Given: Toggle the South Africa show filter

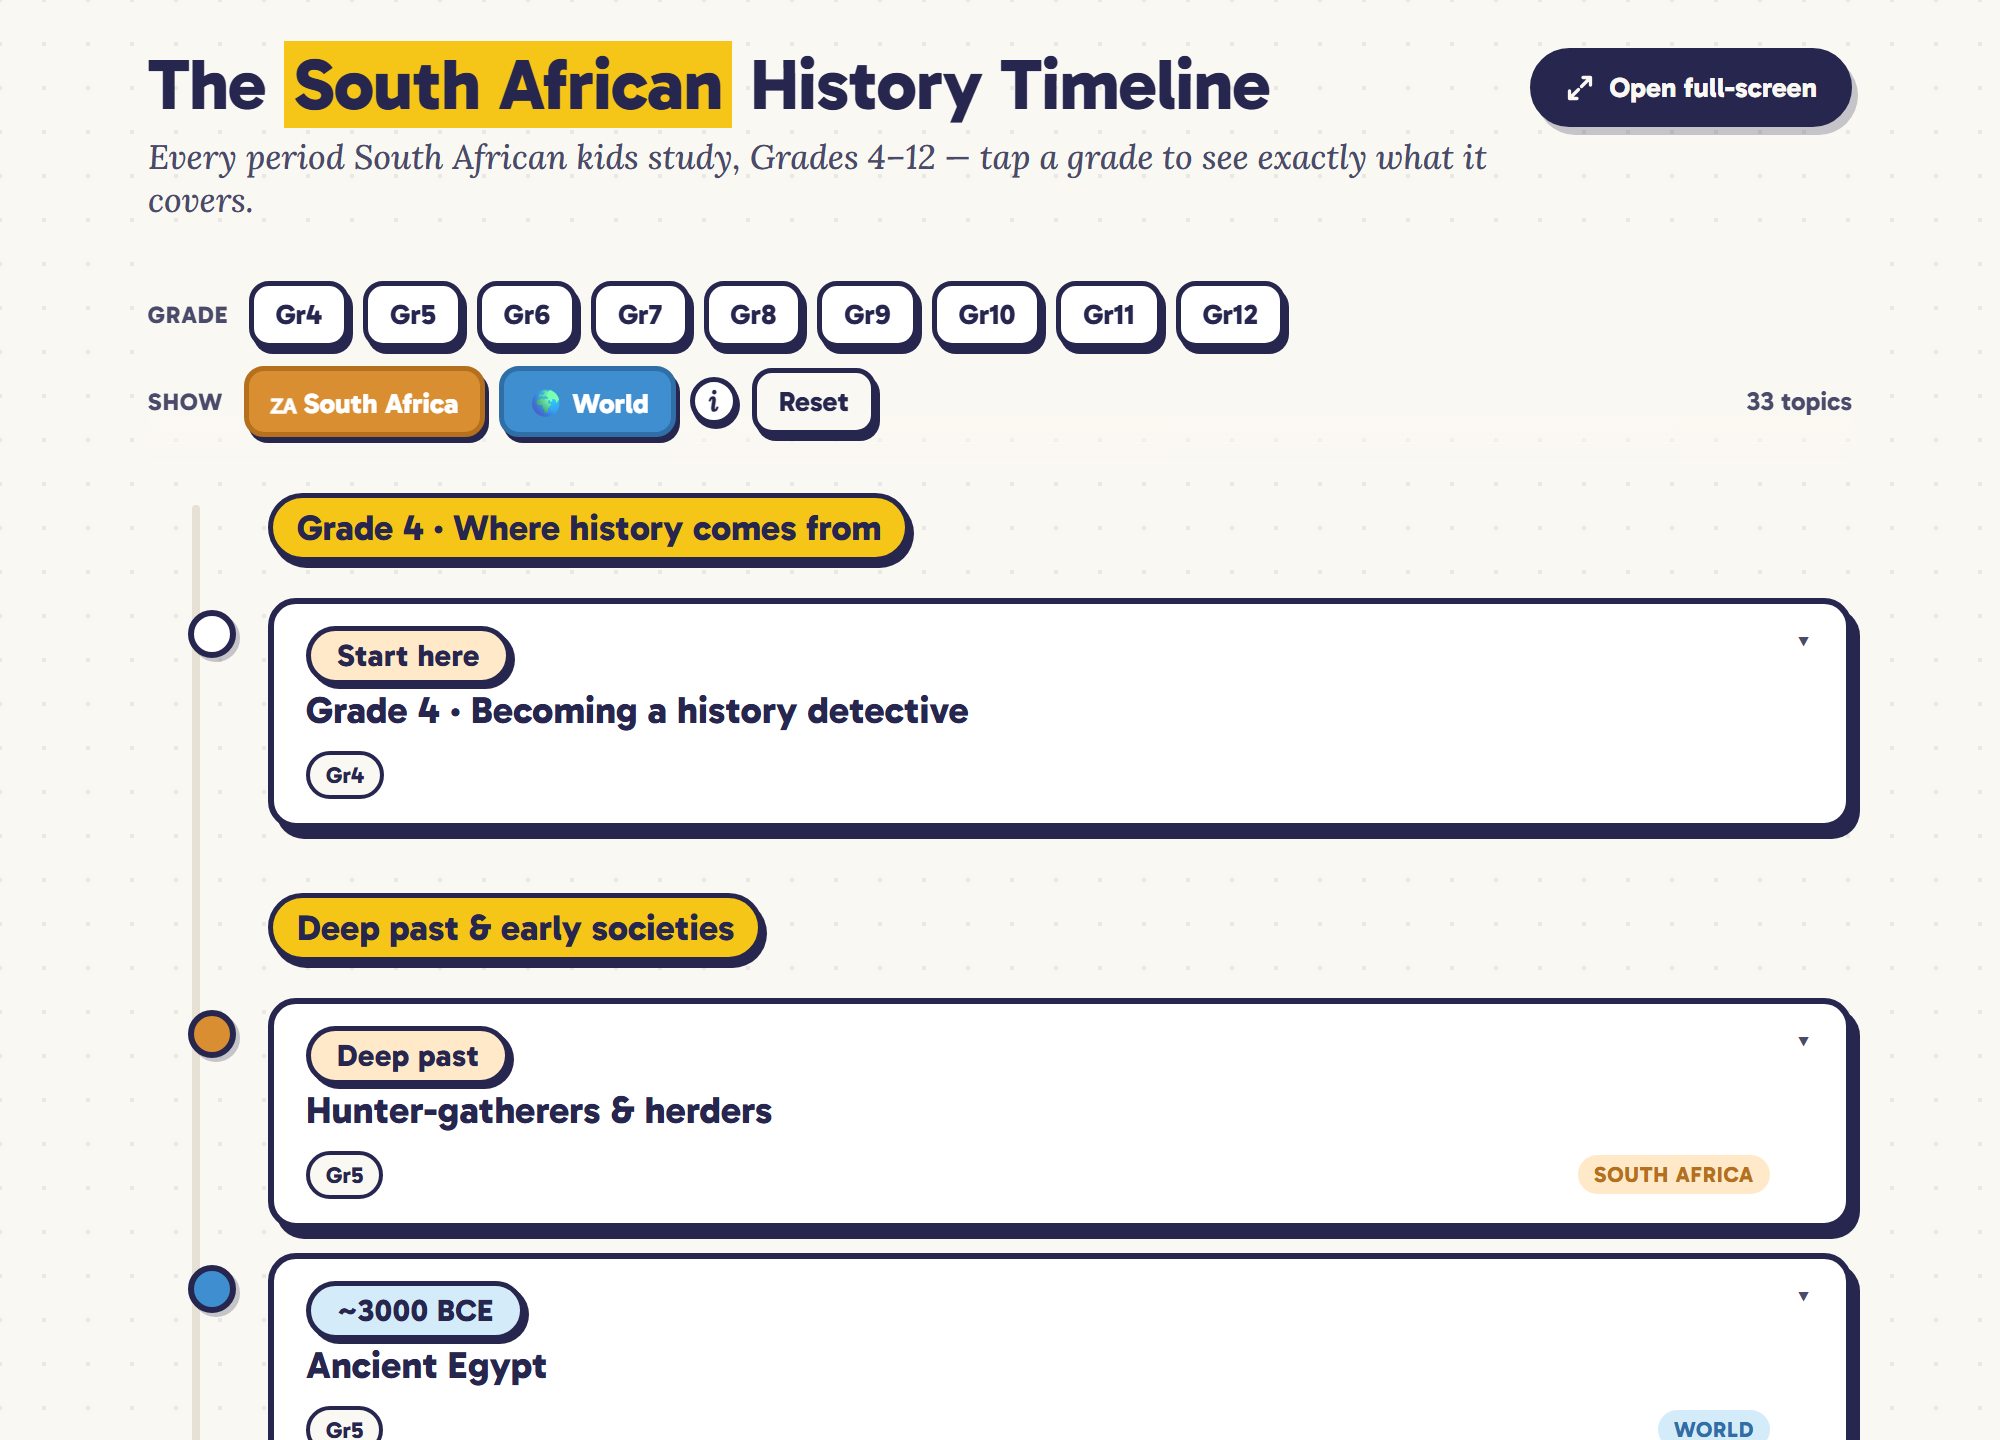Looking at the screenshot, I should tap(364, 402).
